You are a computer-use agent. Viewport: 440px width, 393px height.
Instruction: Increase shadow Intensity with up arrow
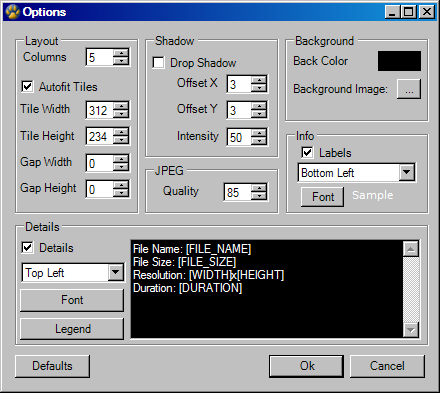pyautogui.click(x=259, y=133)
